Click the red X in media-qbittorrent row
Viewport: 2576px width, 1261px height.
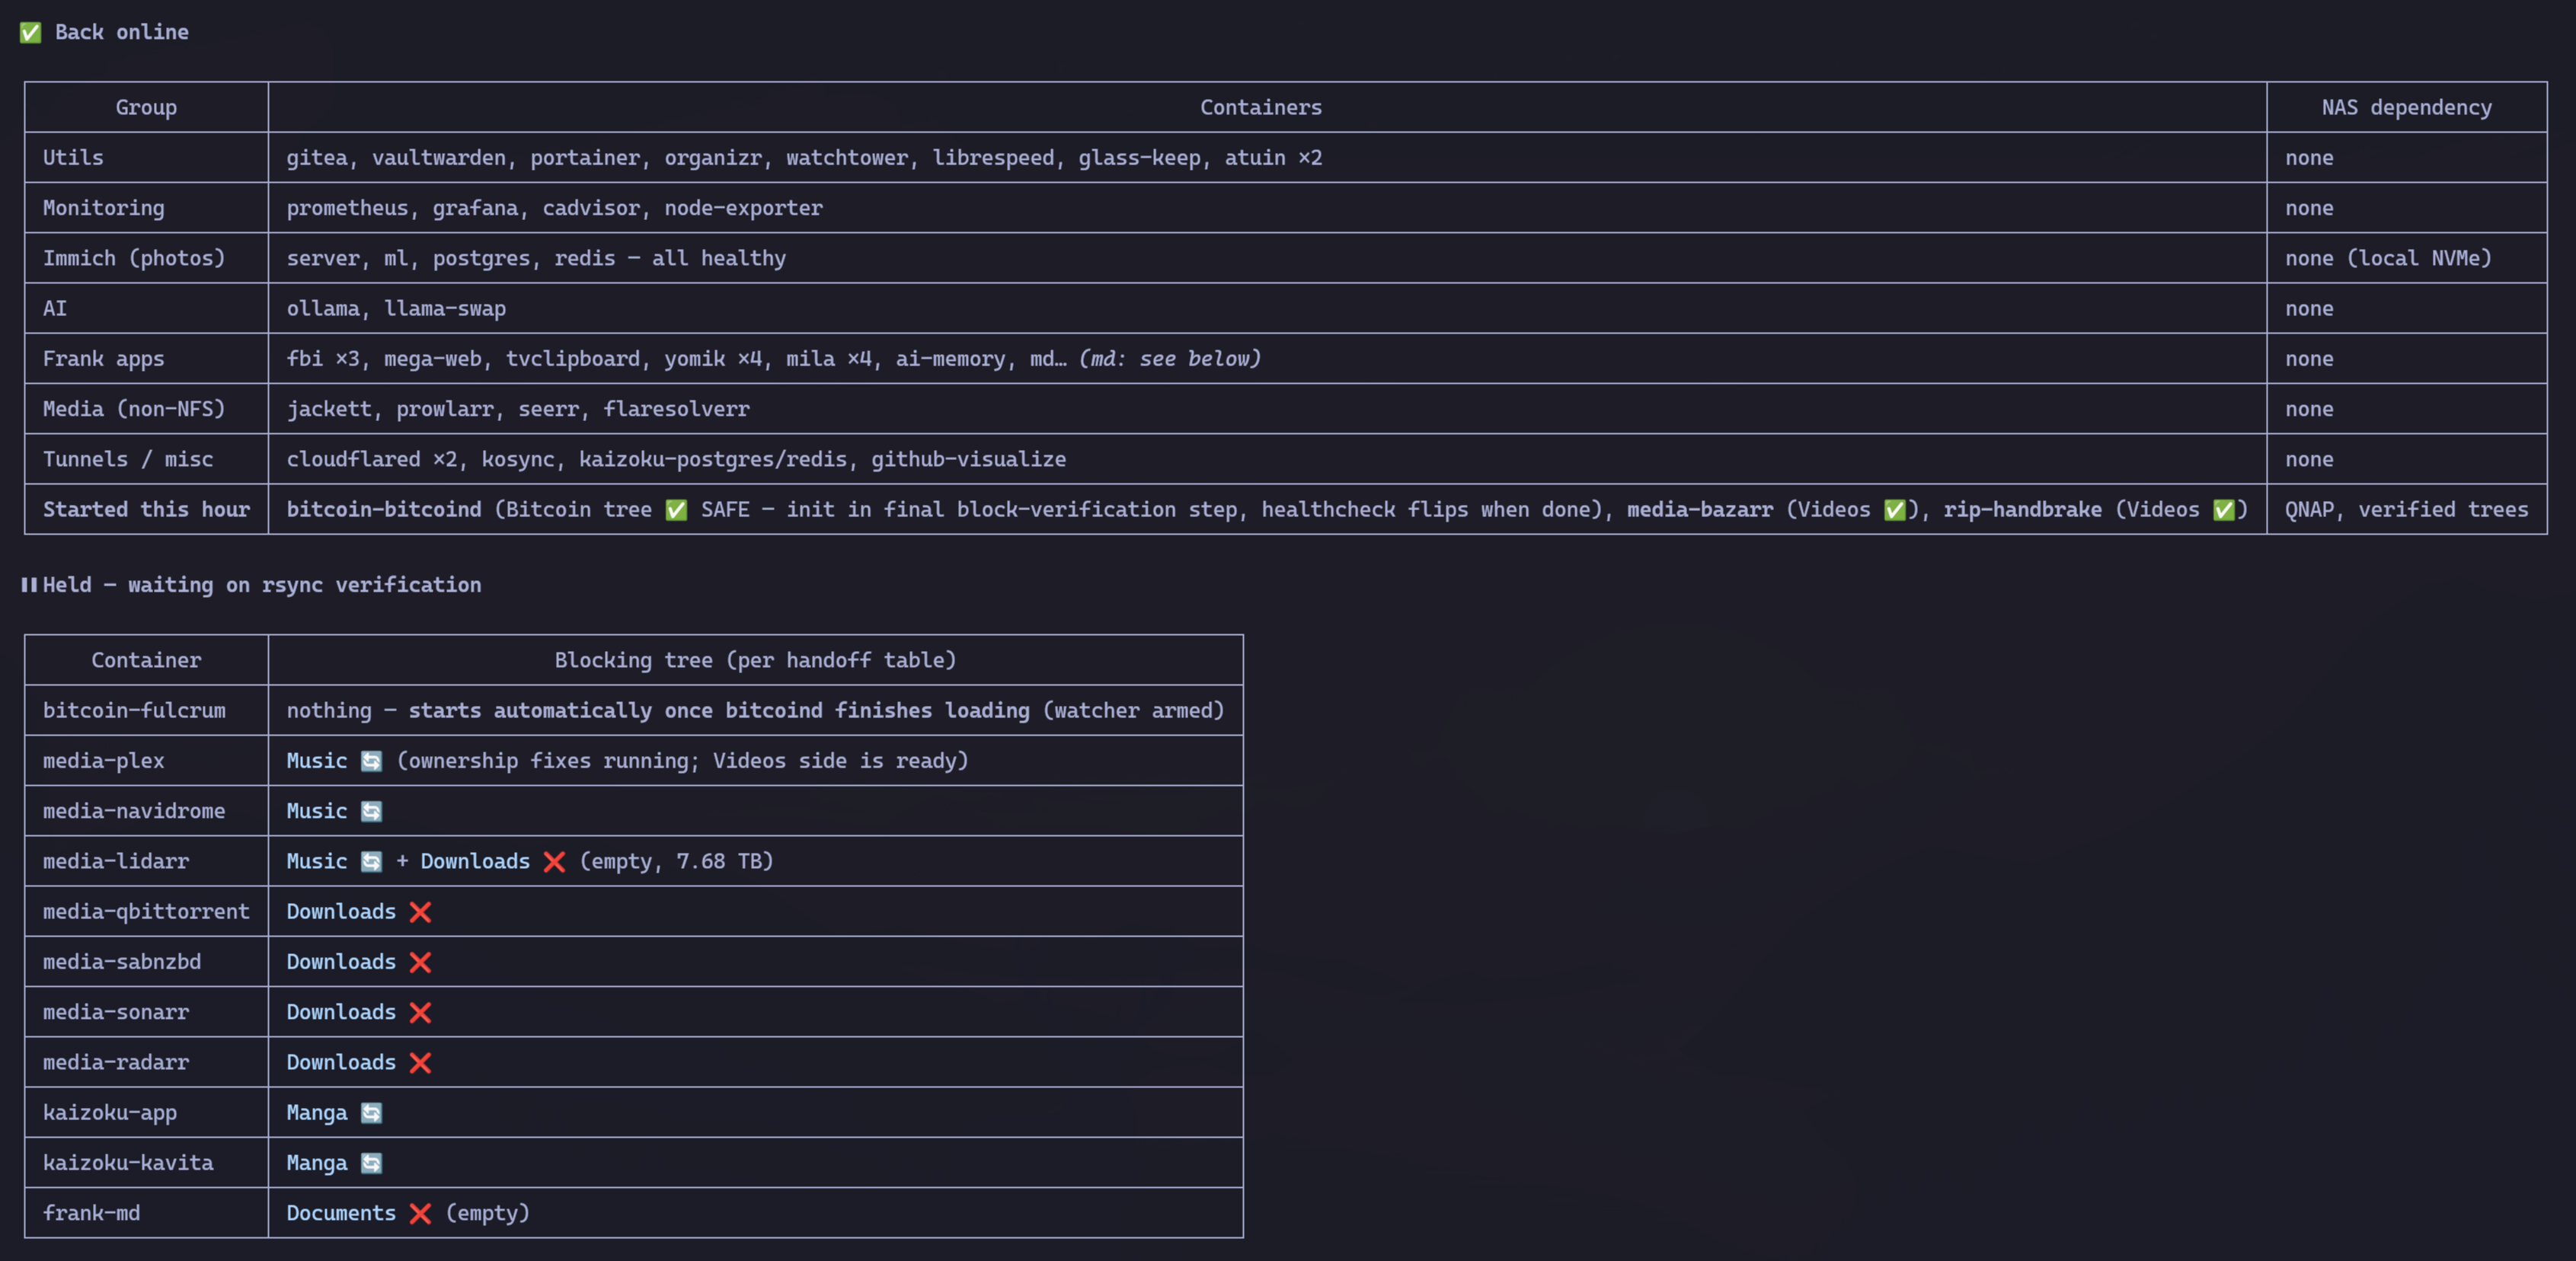pos(420,912)
